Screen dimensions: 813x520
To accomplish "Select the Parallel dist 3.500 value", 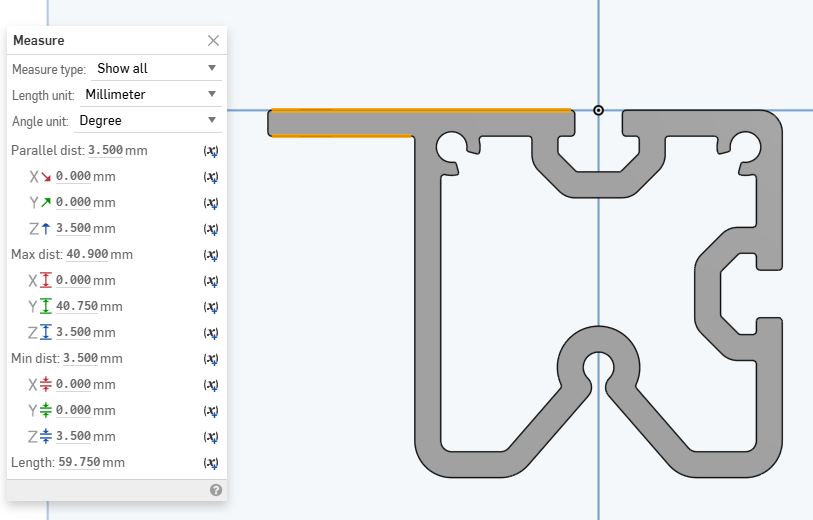I will click(x=105, y=151).
